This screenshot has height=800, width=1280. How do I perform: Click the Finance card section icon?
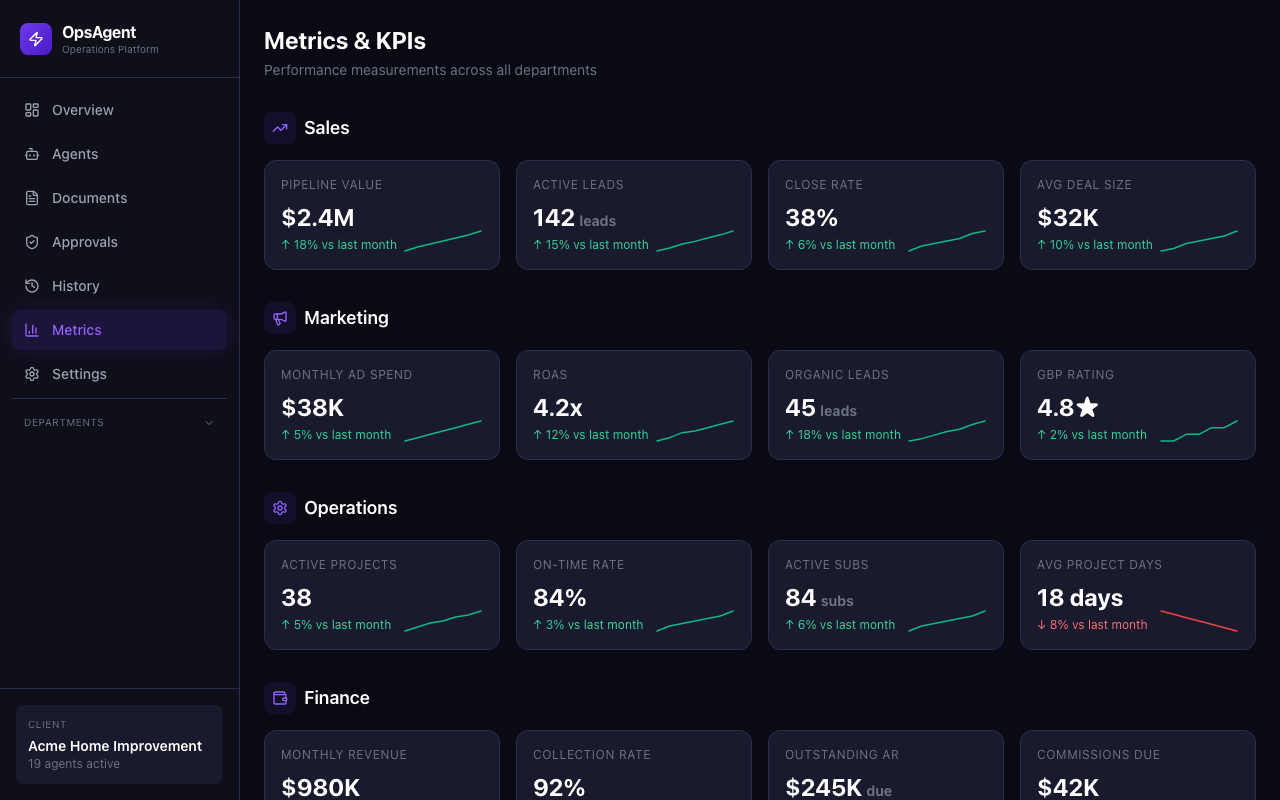click(x=279, y=698)
